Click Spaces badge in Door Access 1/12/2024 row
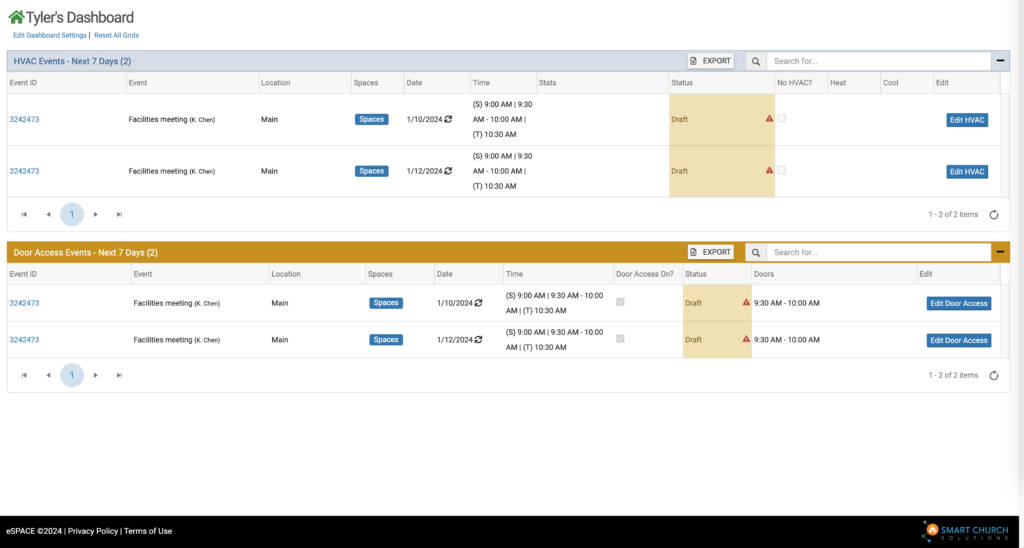Image resolution: width=1024 pixels, height=548 pixels. [x=386, y=340]
